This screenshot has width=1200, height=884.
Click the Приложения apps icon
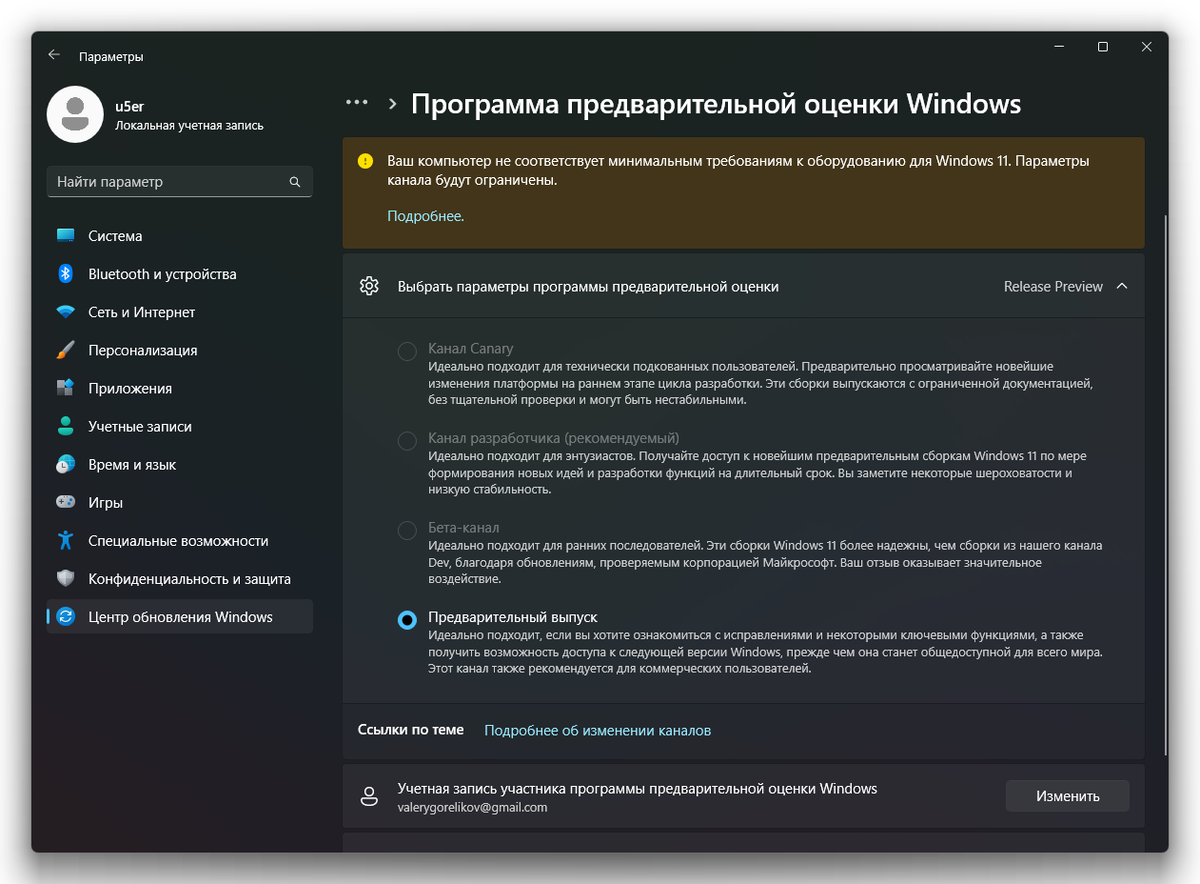click(66, 388)
